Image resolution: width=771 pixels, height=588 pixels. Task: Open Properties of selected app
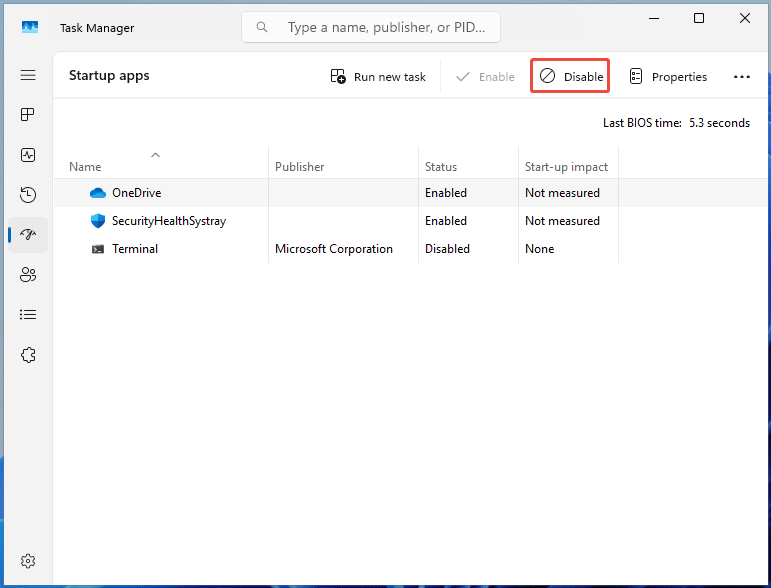click(668, 77)
